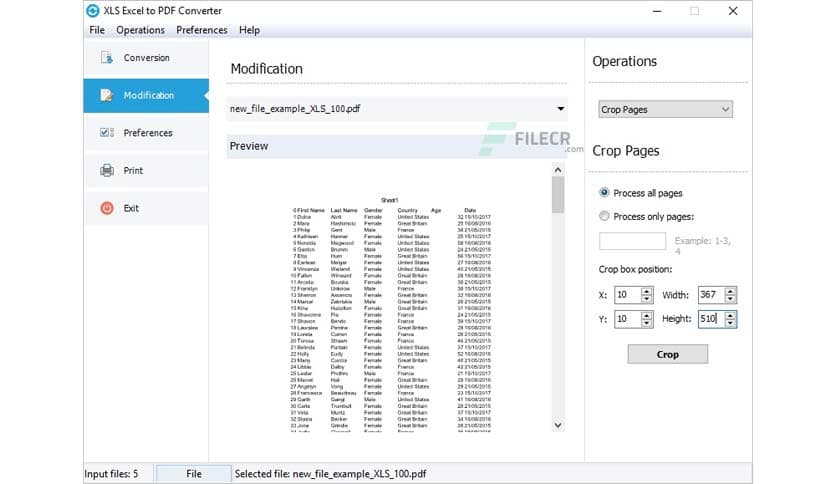Click the 'Input files: 5' status text
Image resolution: width=836 pixels, height=484 pixels.
tap(111, 474)
